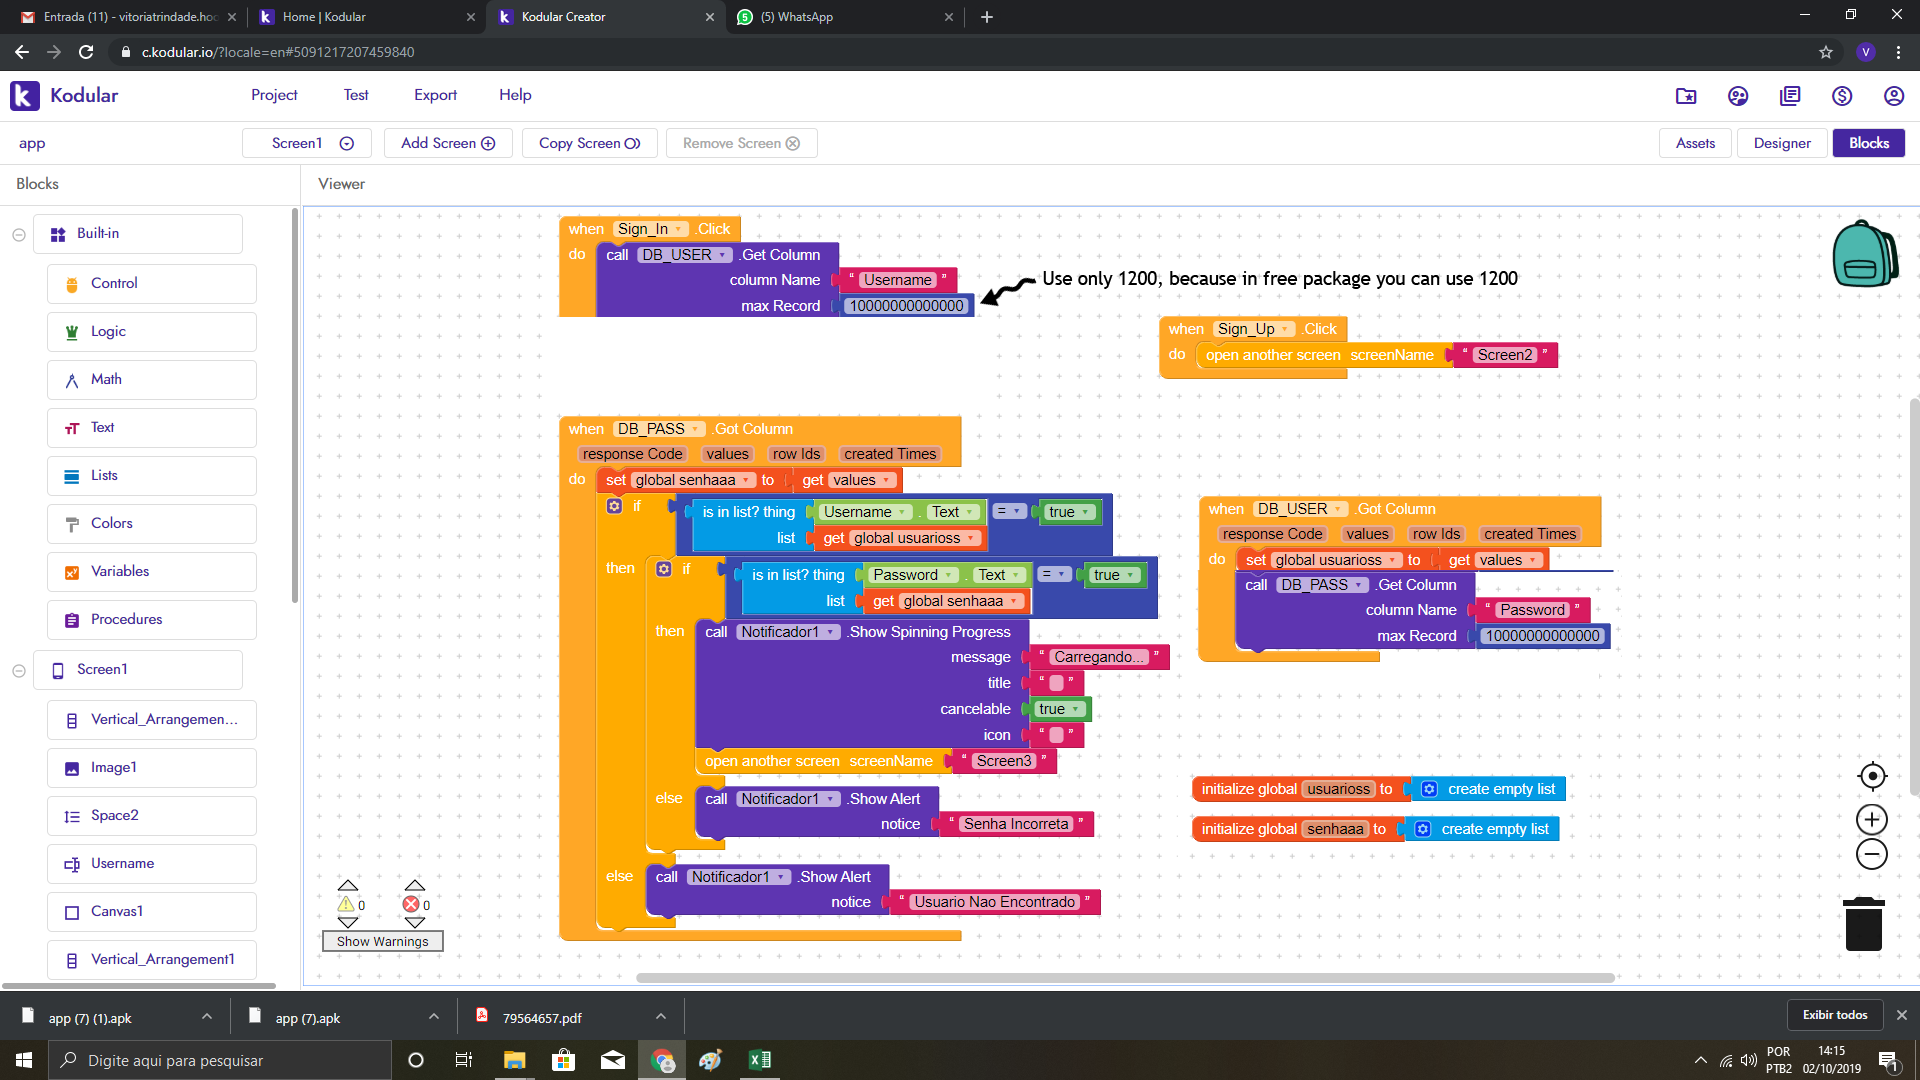Screen dimensions: 1920x1080
Task: Open the mutator gear on outer if block
Action: pos(614,506)
